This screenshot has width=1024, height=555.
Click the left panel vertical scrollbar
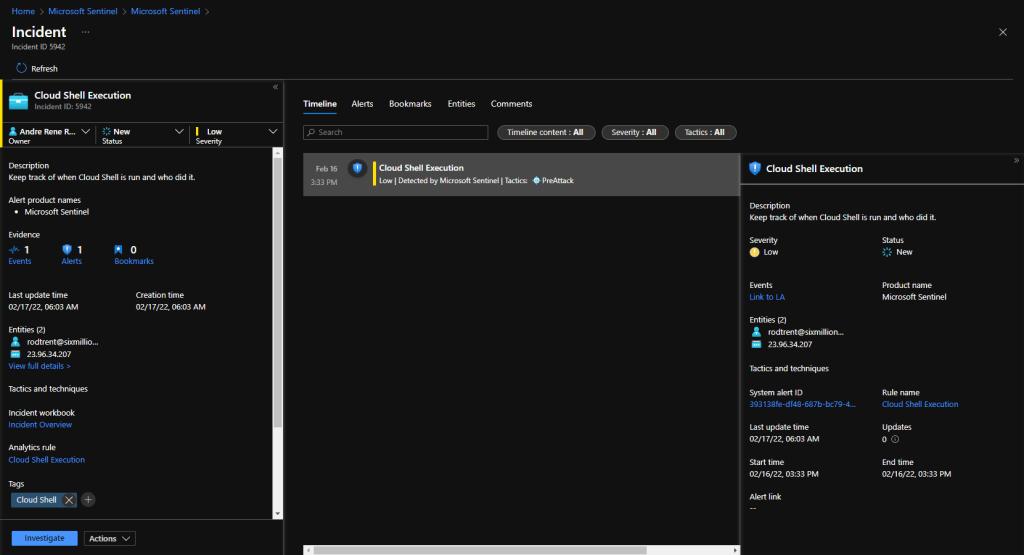pyautogui.click(x=278, y=293)
